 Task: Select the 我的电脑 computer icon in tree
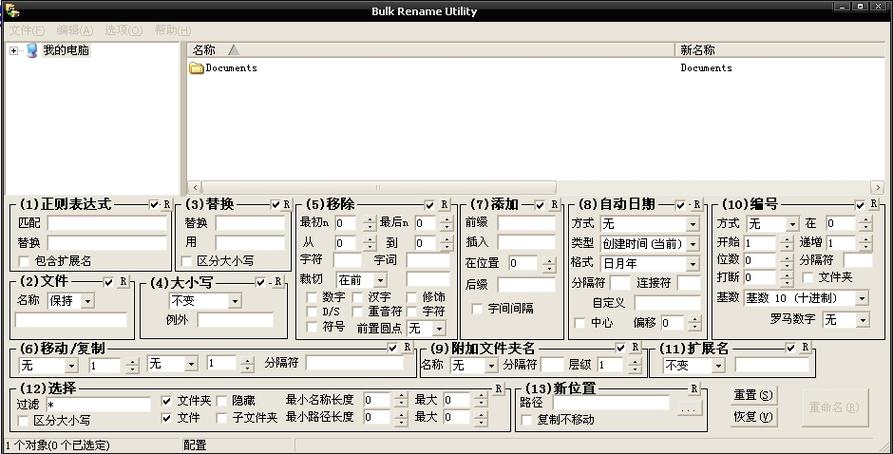click(32, 50)
